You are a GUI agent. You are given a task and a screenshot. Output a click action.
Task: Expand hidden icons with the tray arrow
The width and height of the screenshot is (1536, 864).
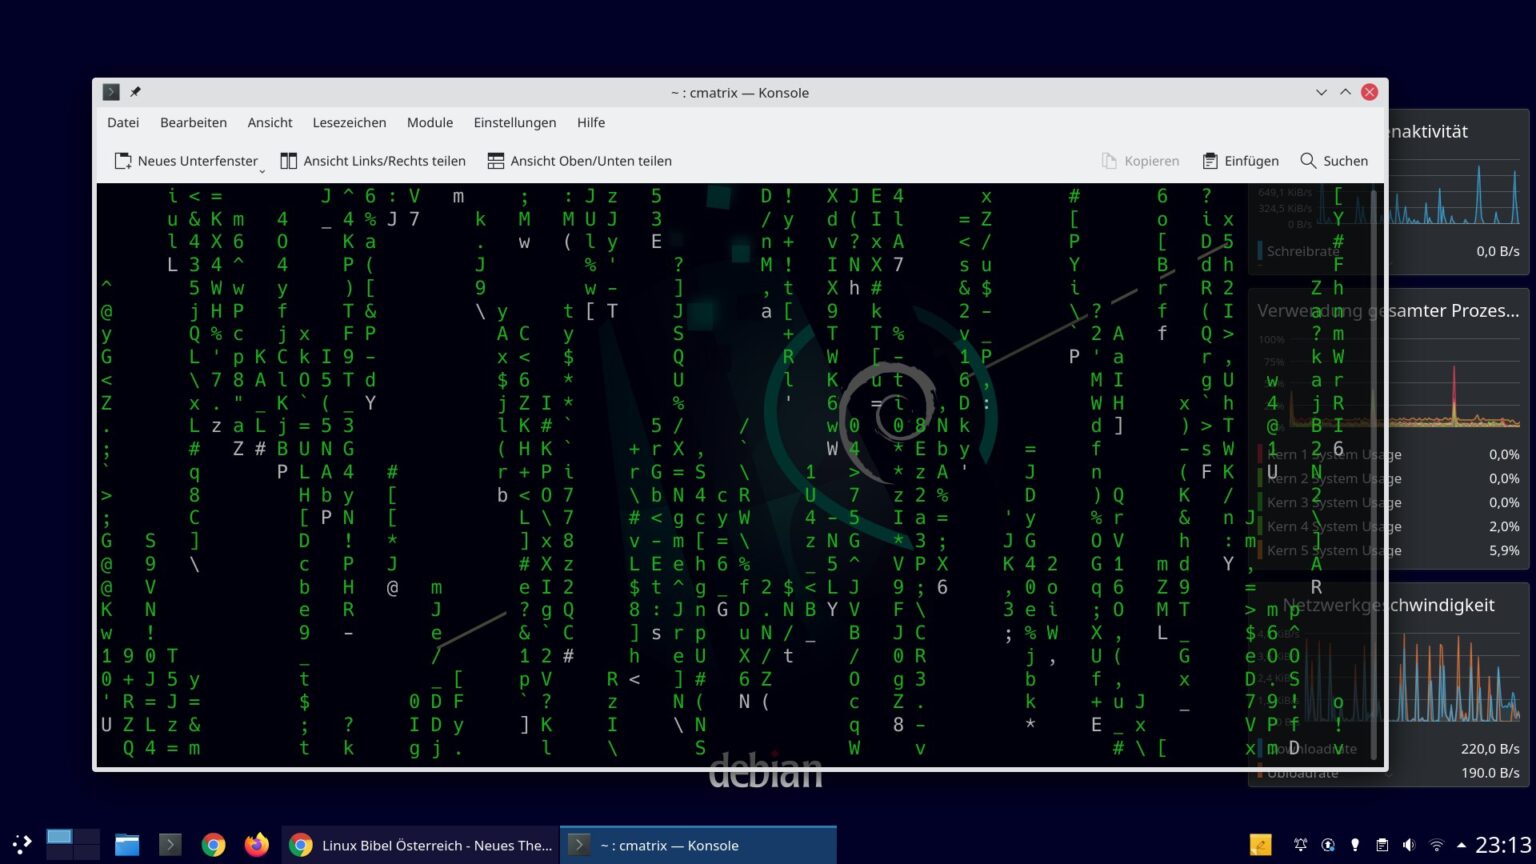[1461, 845]
